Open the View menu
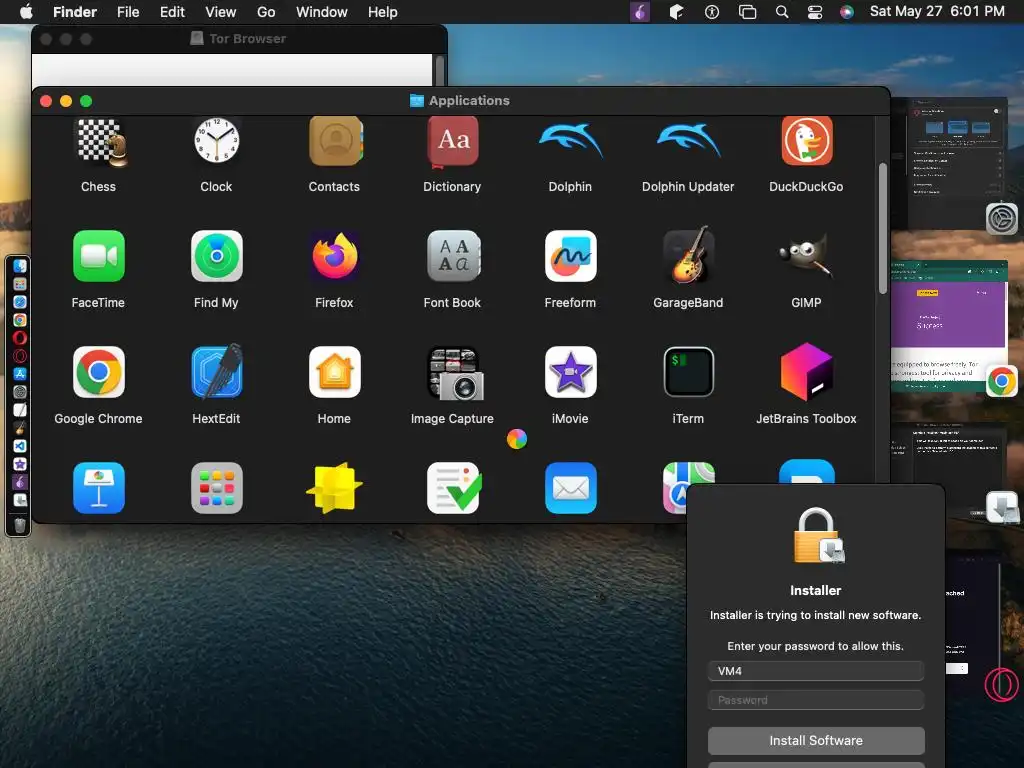 click(221, 12)
